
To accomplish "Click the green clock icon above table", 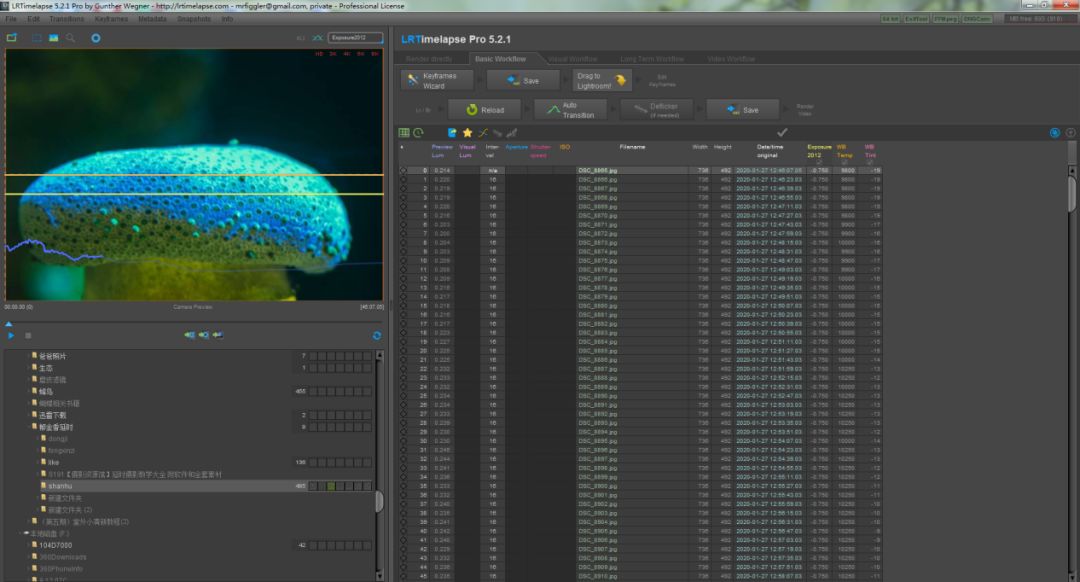I will (x=418, y=133).
